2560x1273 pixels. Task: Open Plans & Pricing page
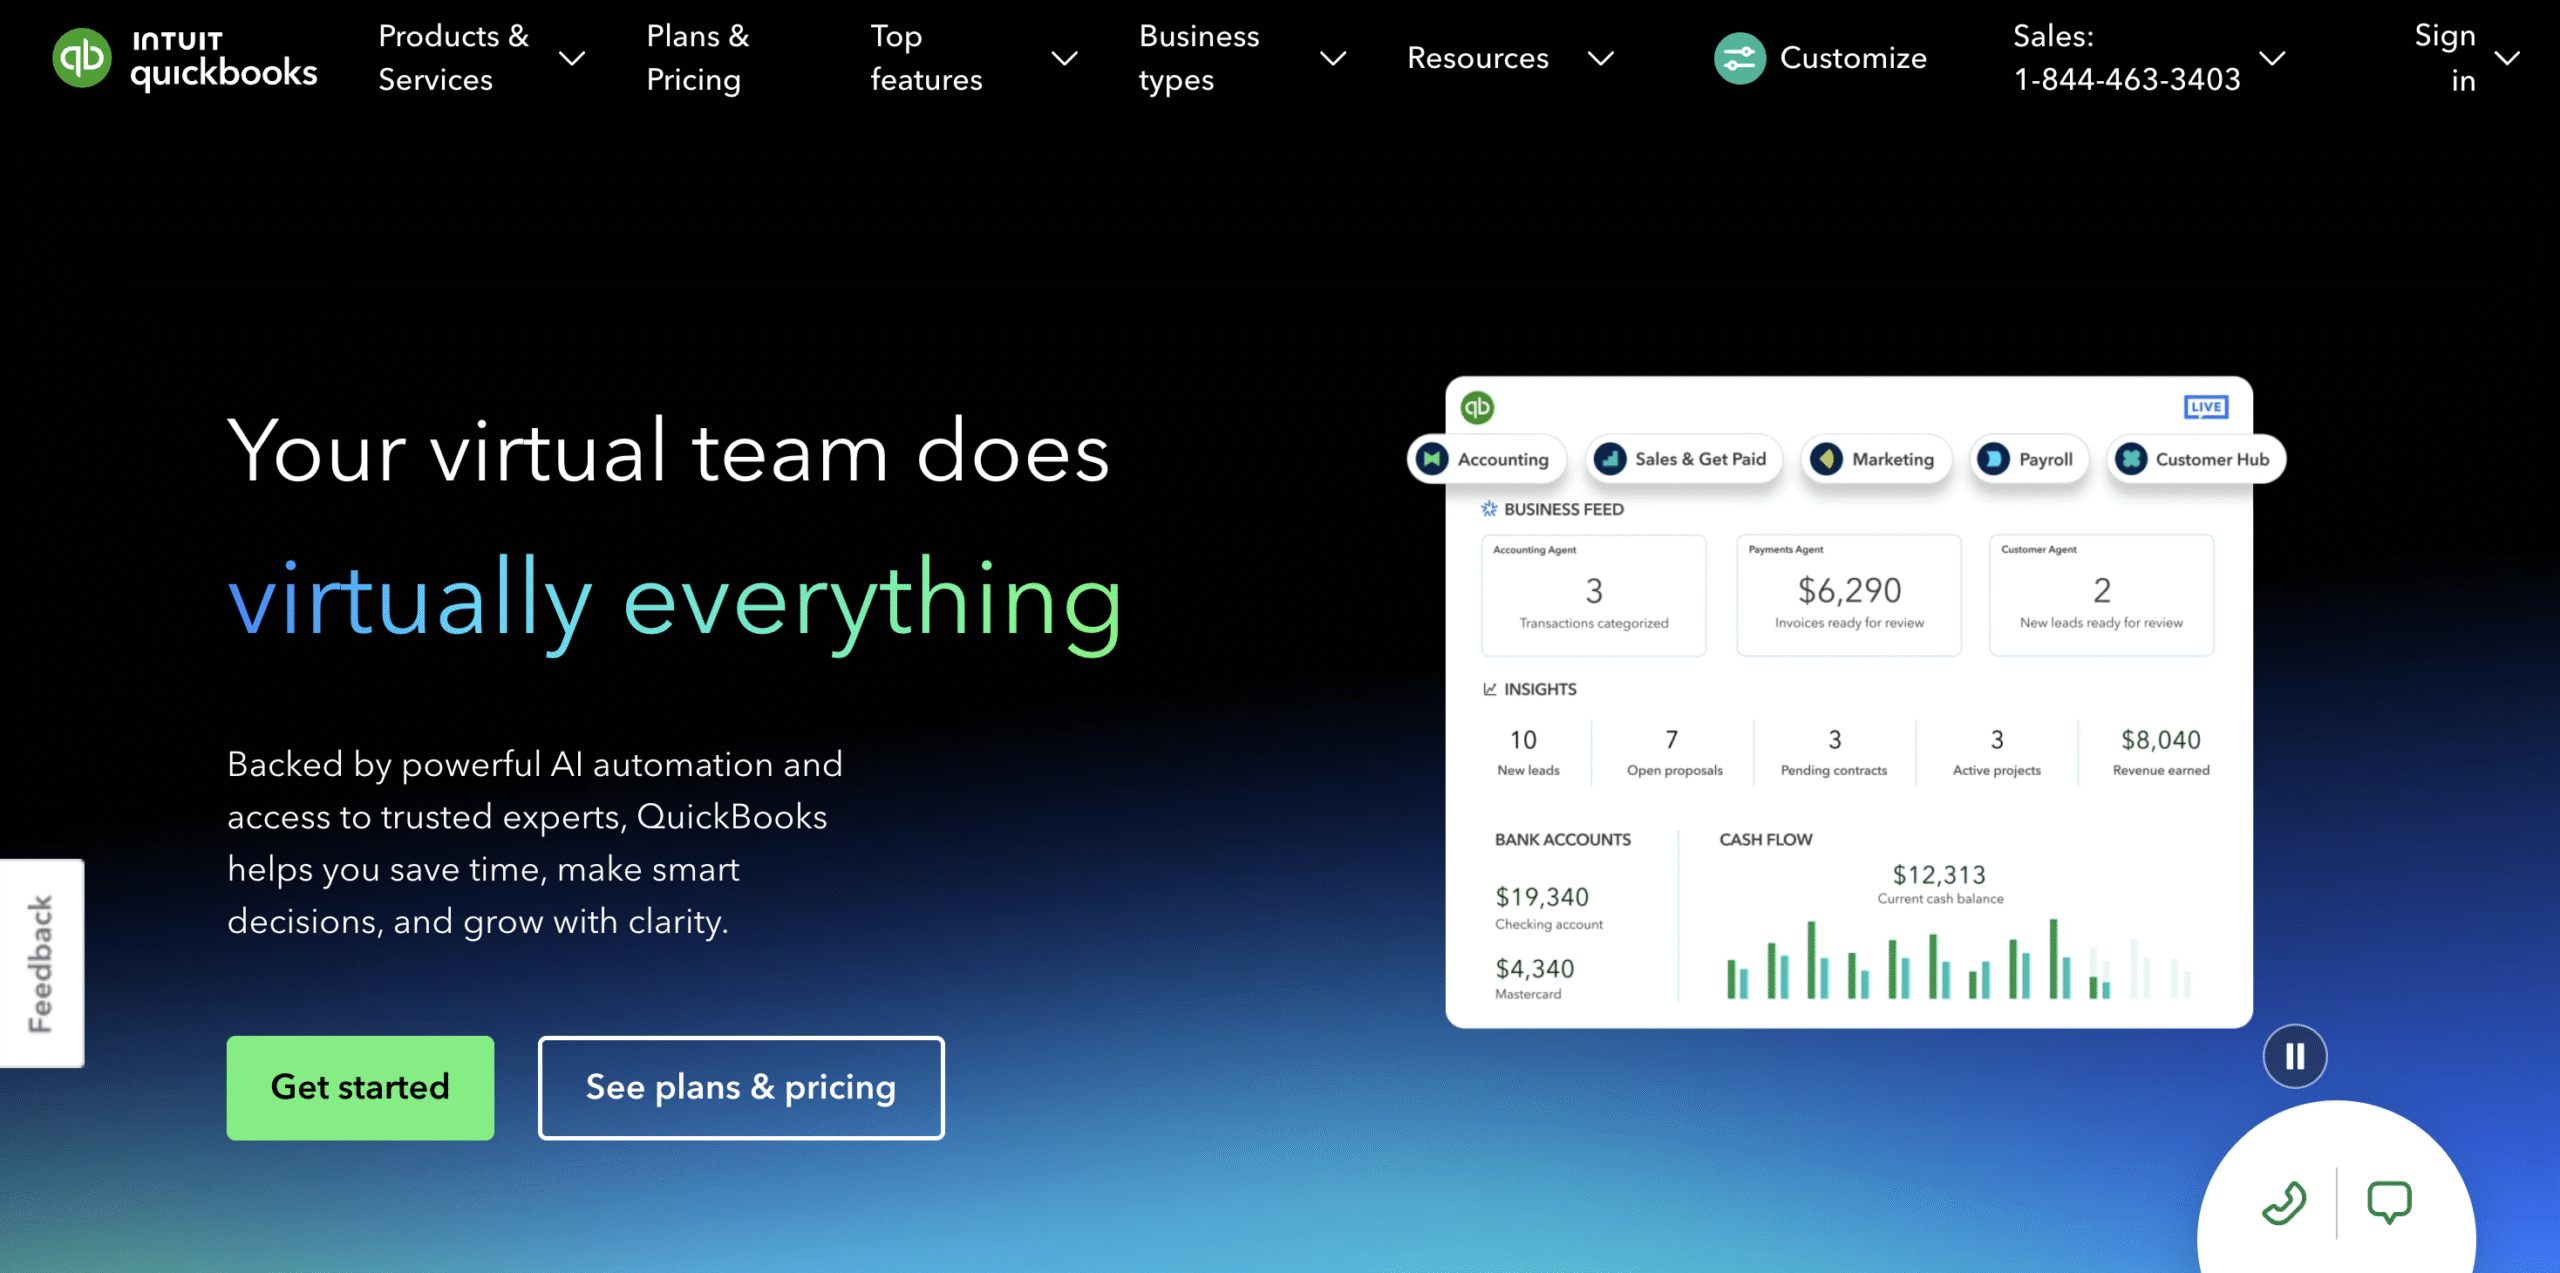click(697, 58)
